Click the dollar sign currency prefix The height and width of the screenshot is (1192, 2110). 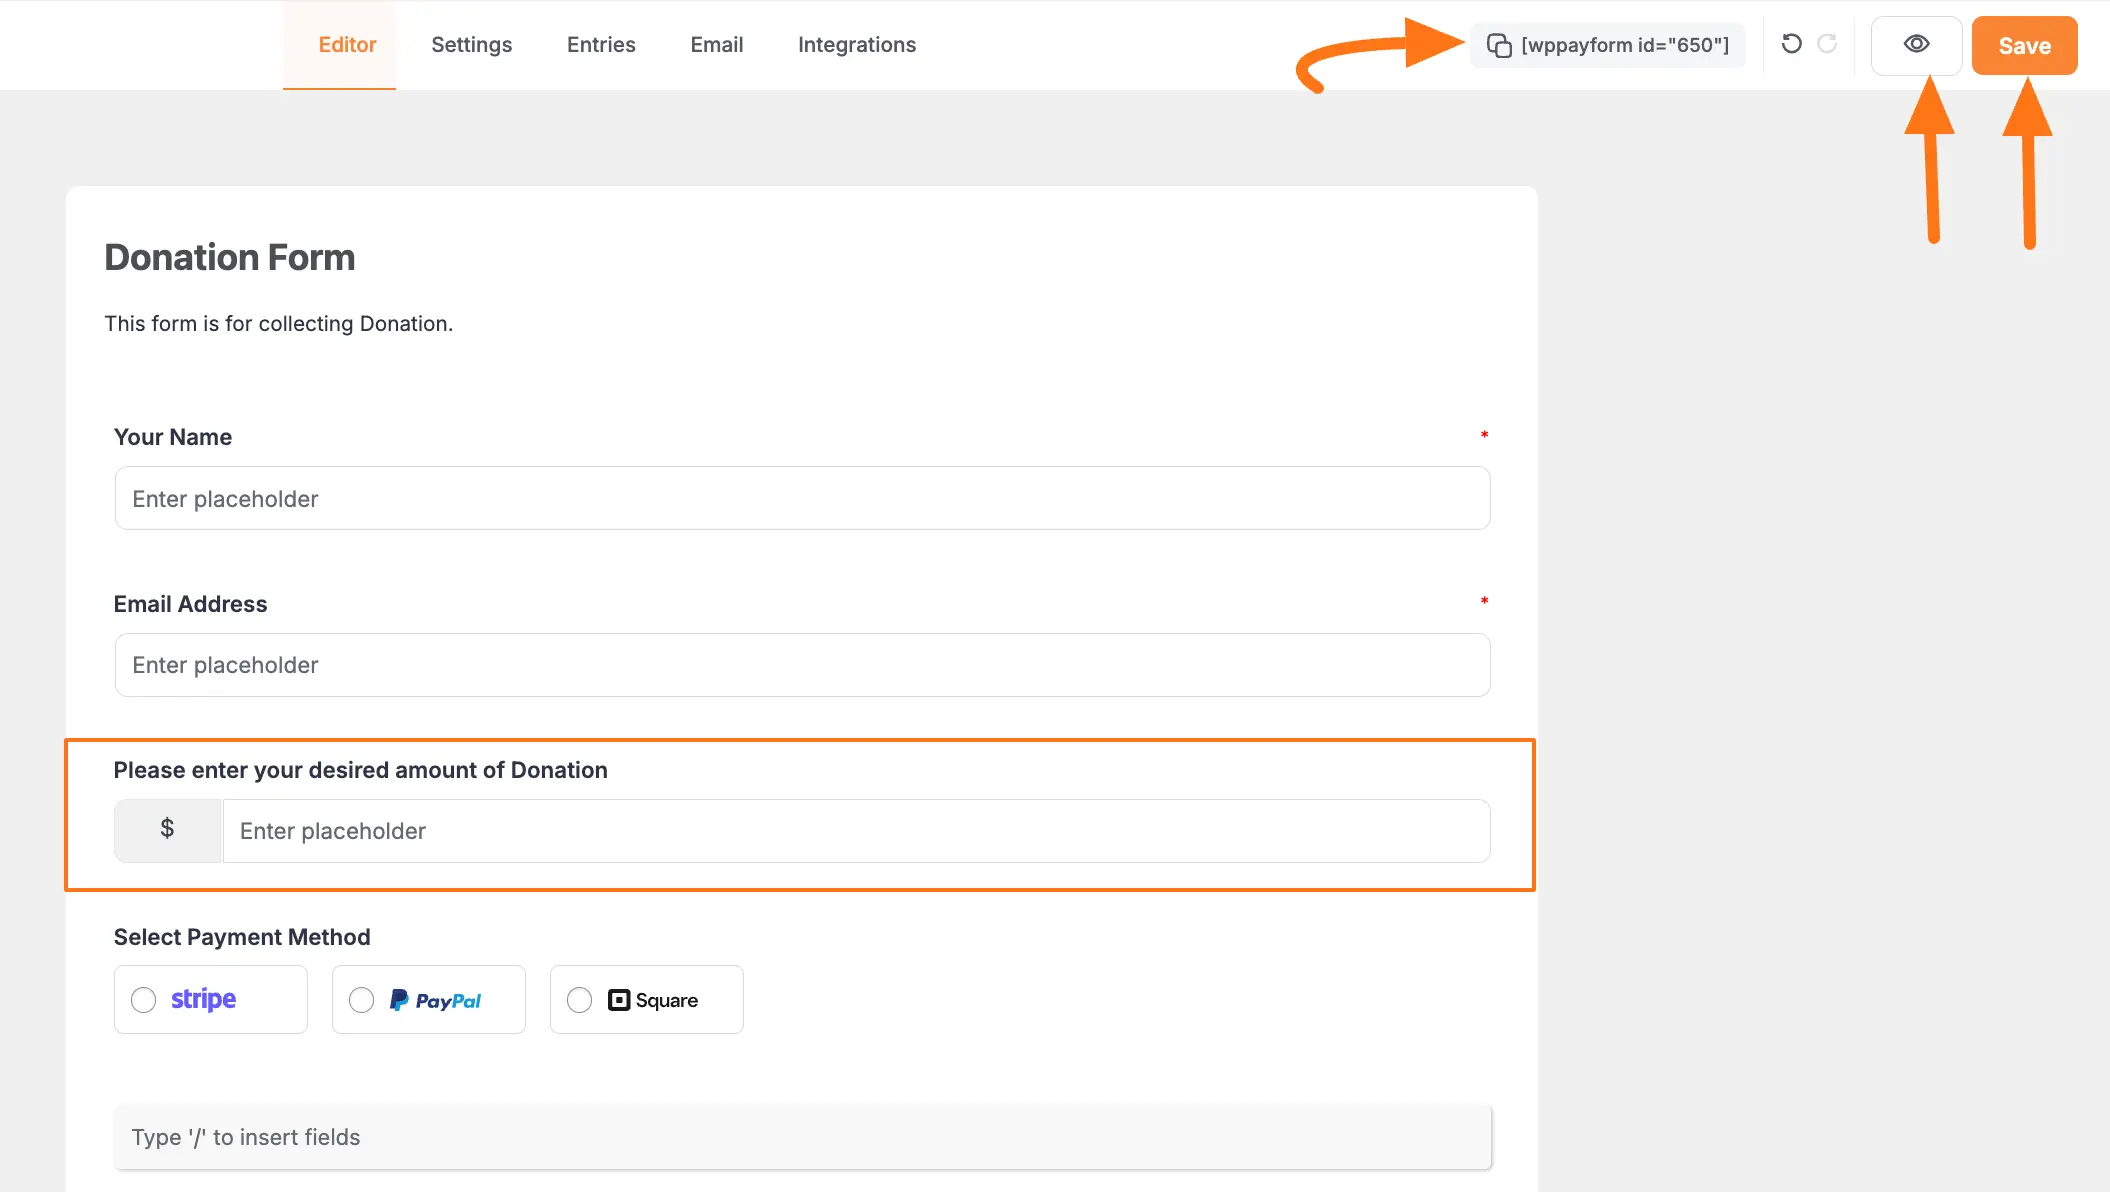[167, 830]
